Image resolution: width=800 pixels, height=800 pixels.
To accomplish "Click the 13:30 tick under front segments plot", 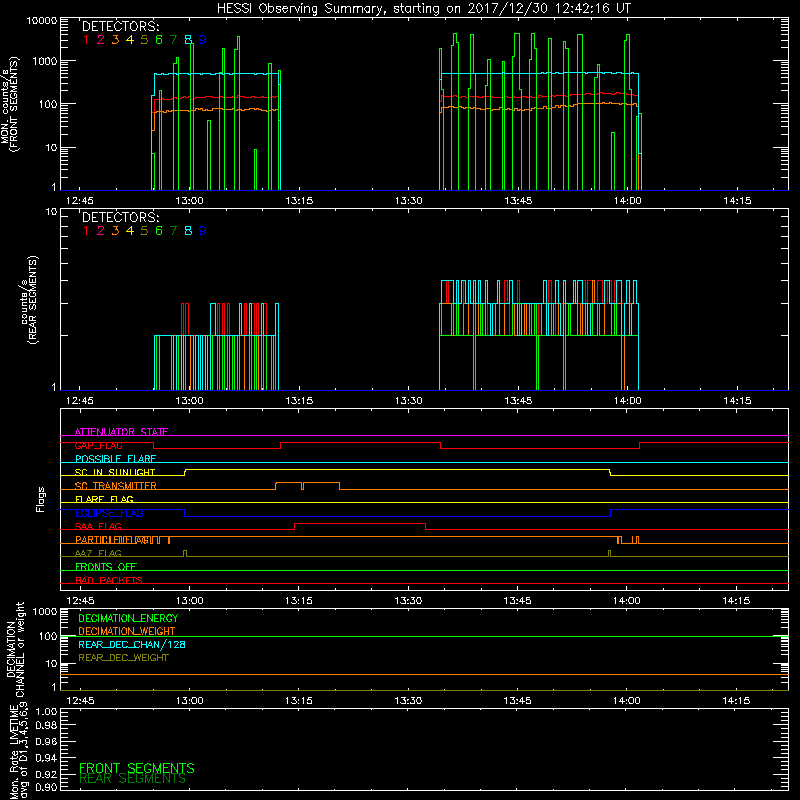I will [x=409, y=201].
